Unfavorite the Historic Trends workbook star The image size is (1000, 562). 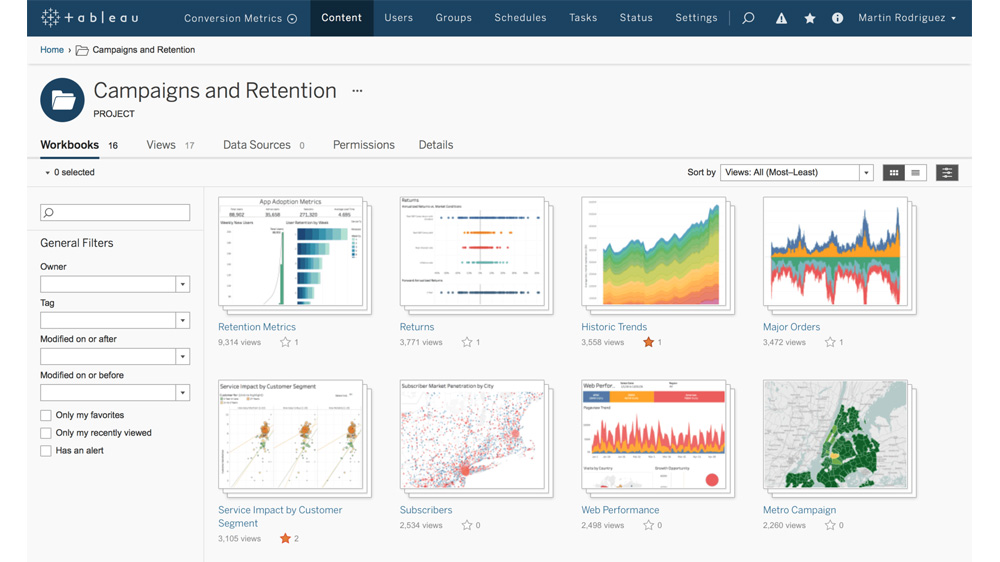pyautogui.click(x=648, y=342)
